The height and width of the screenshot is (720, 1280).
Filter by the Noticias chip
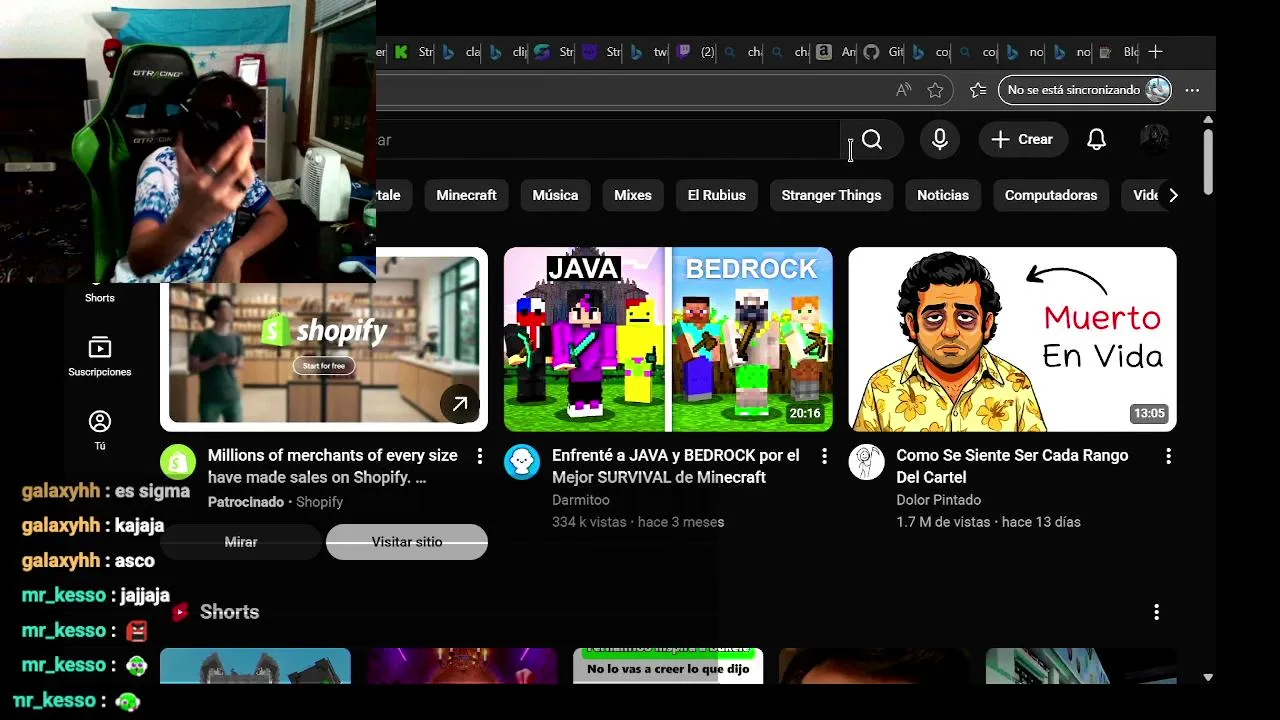coord(943,195)
